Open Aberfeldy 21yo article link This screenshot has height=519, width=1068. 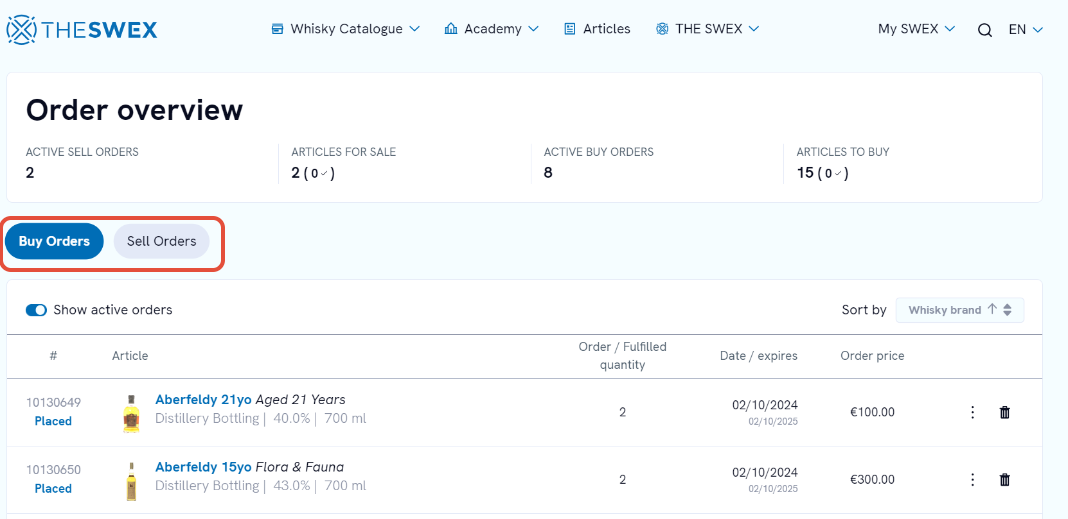pos(203,400)
